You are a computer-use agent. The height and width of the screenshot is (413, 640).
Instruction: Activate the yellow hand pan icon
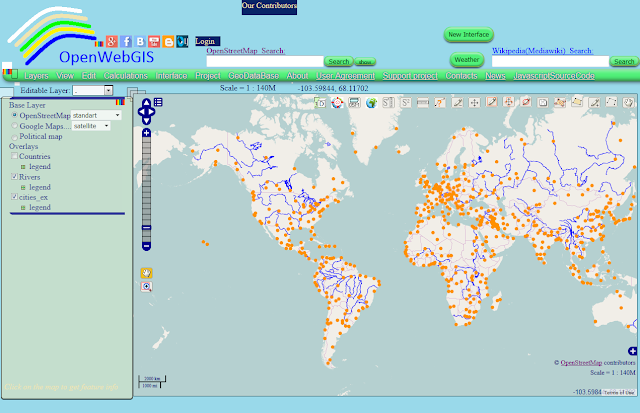click(146, 273)
